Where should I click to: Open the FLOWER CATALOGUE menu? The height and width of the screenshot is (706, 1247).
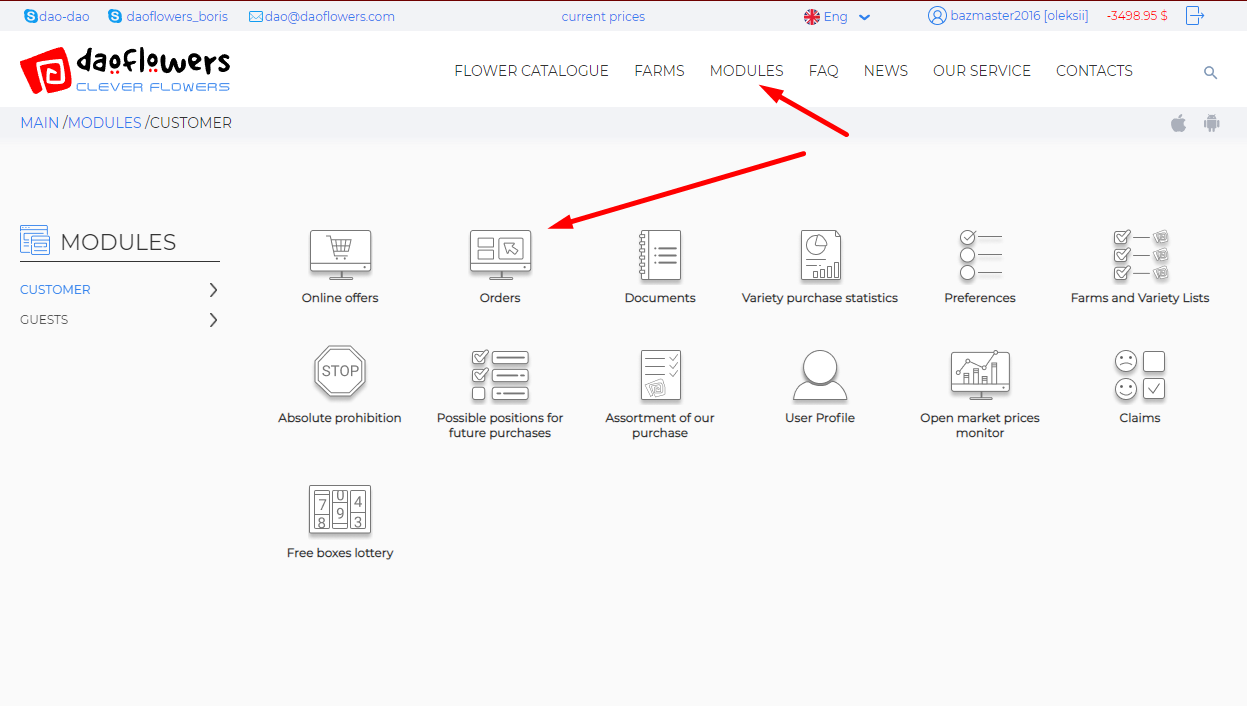pyautogui.click(x=531, y=71)
